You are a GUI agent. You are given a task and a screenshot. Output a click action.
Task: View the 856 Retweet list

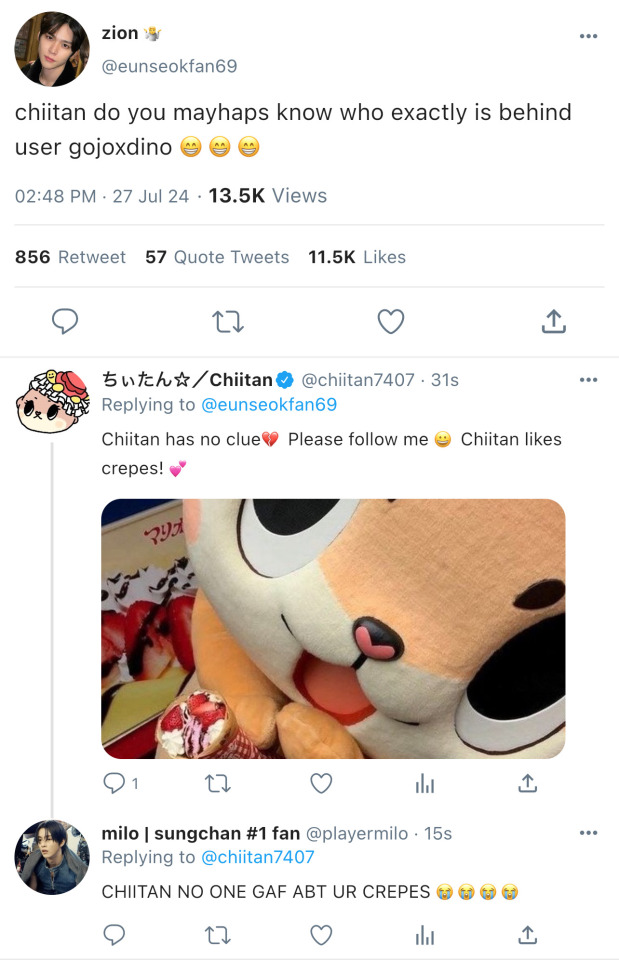point(70,257)
